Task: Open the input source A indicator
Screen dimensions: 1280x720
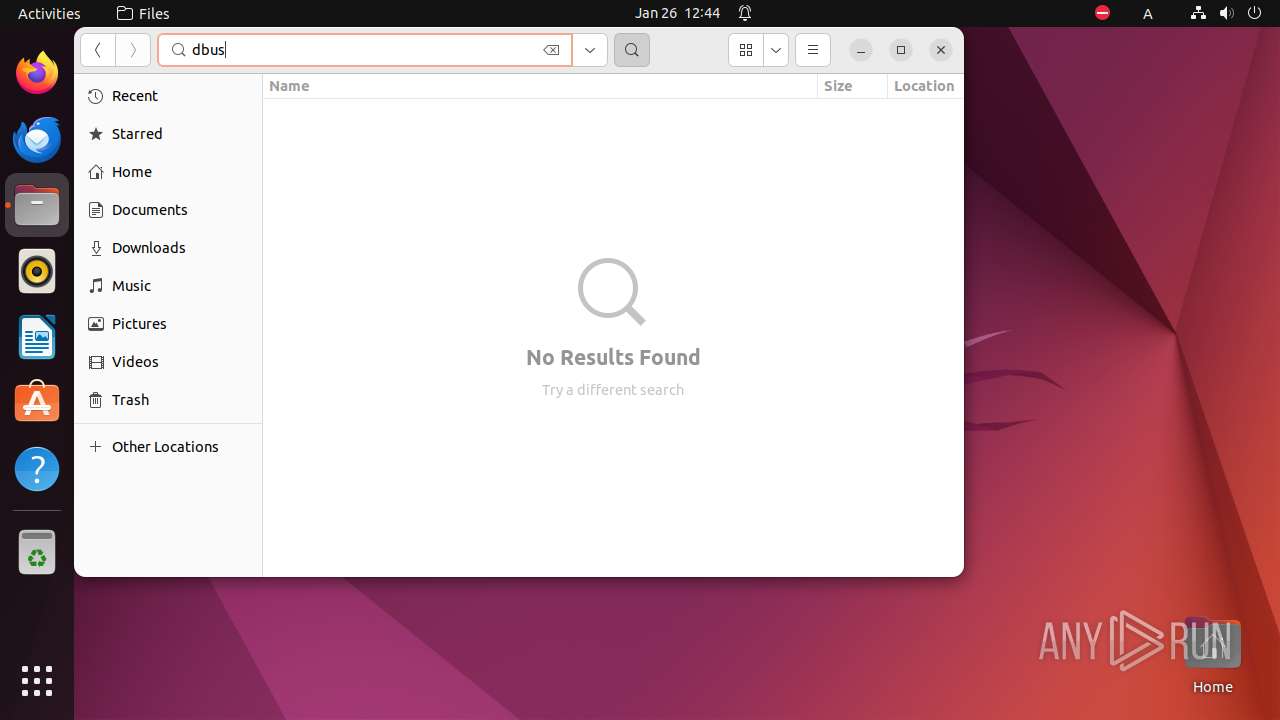Action: click(1148, 13)
